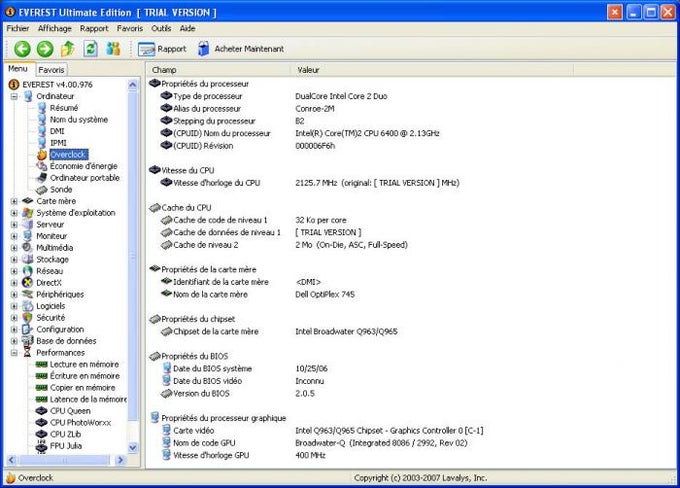Open the Outils menu
The image size is (680, 488).
pos(161,28)
